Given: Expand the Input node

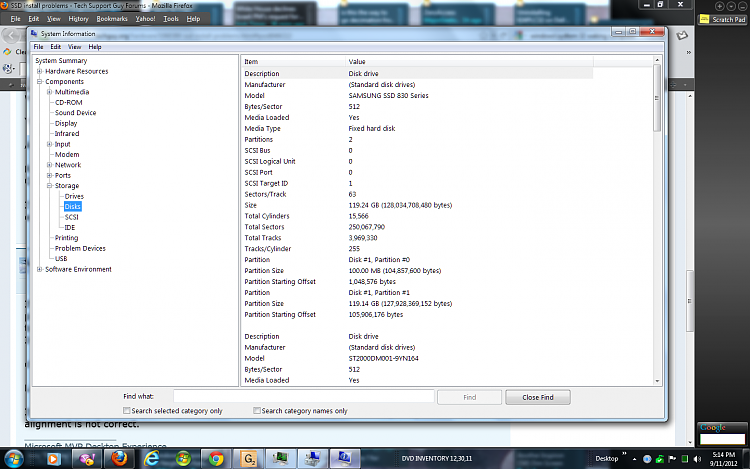Looking at the screenshot, I should pos(49,144).
